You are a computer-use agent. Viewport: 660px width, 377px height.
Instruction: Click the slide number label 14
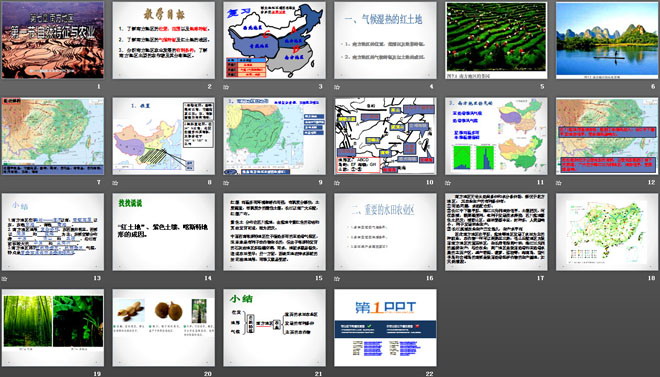208,278
